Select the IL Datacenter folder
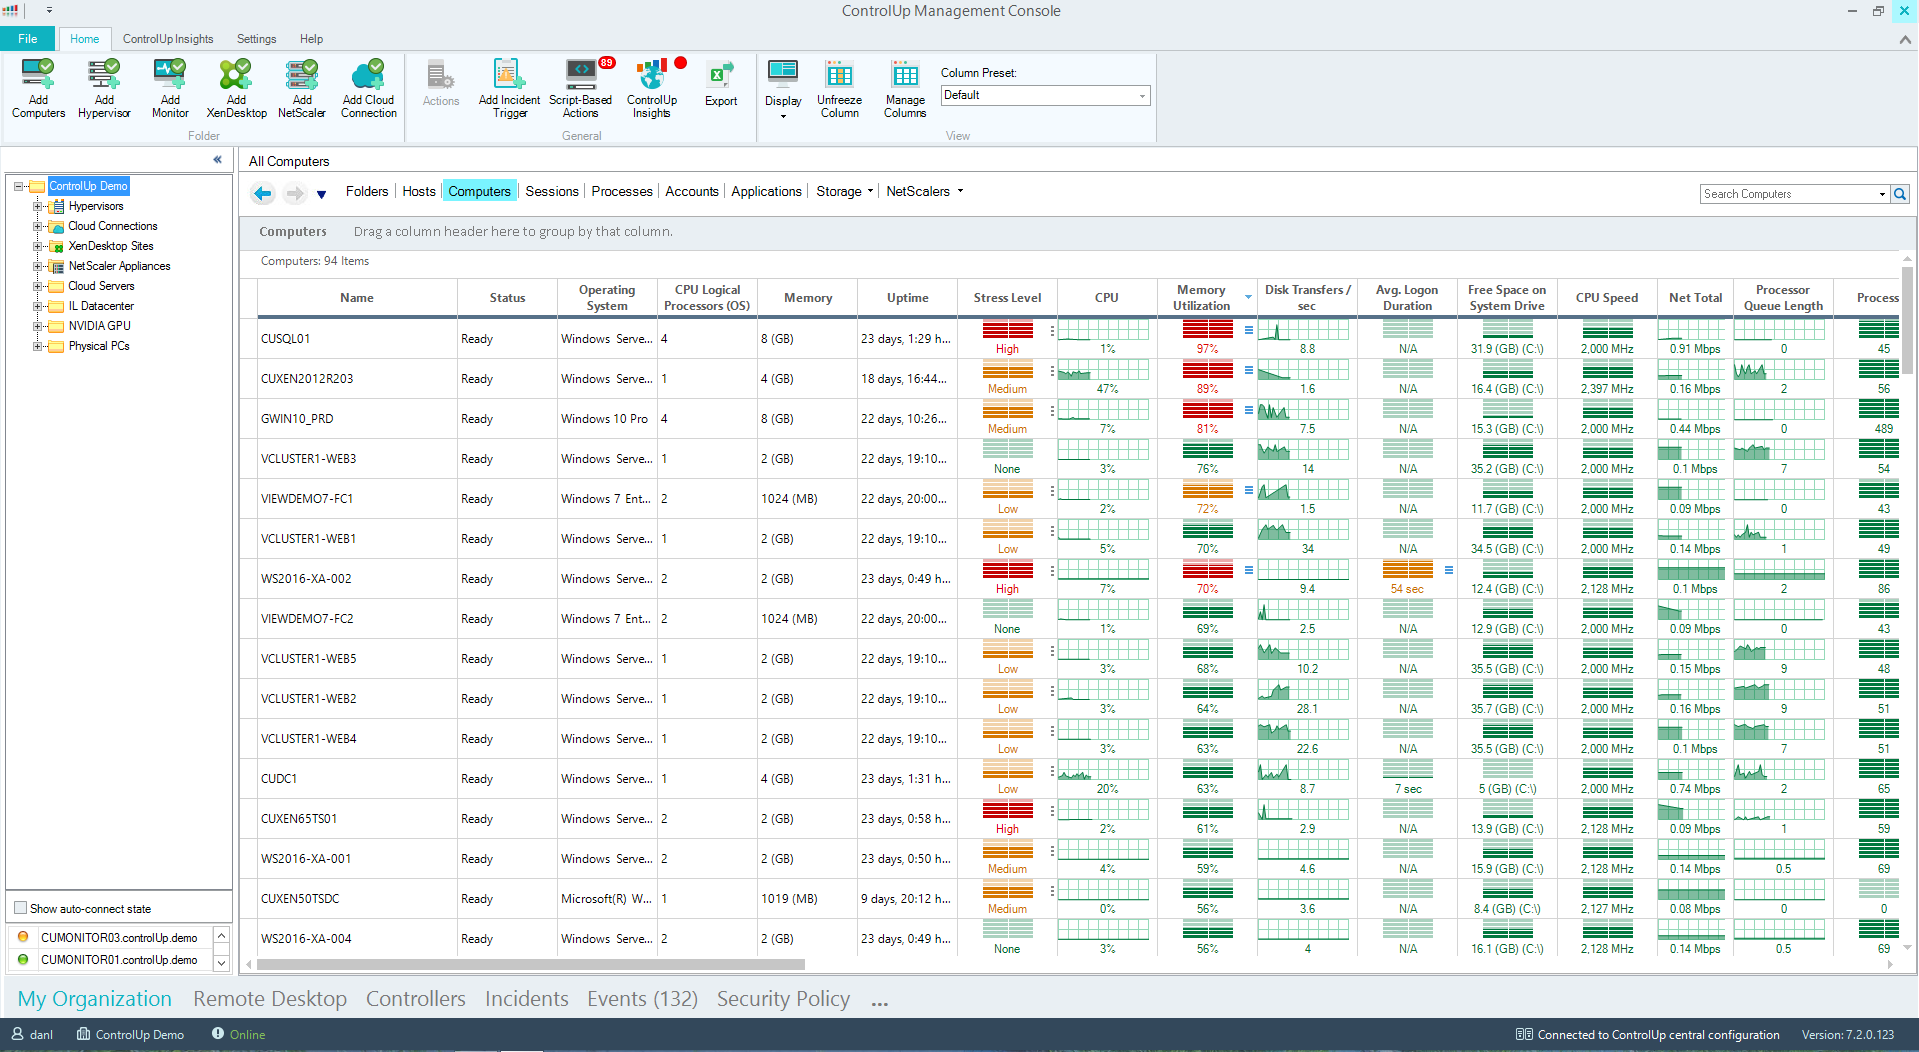This screenshot has height=1052, width=1919. [x=101, y=306]
